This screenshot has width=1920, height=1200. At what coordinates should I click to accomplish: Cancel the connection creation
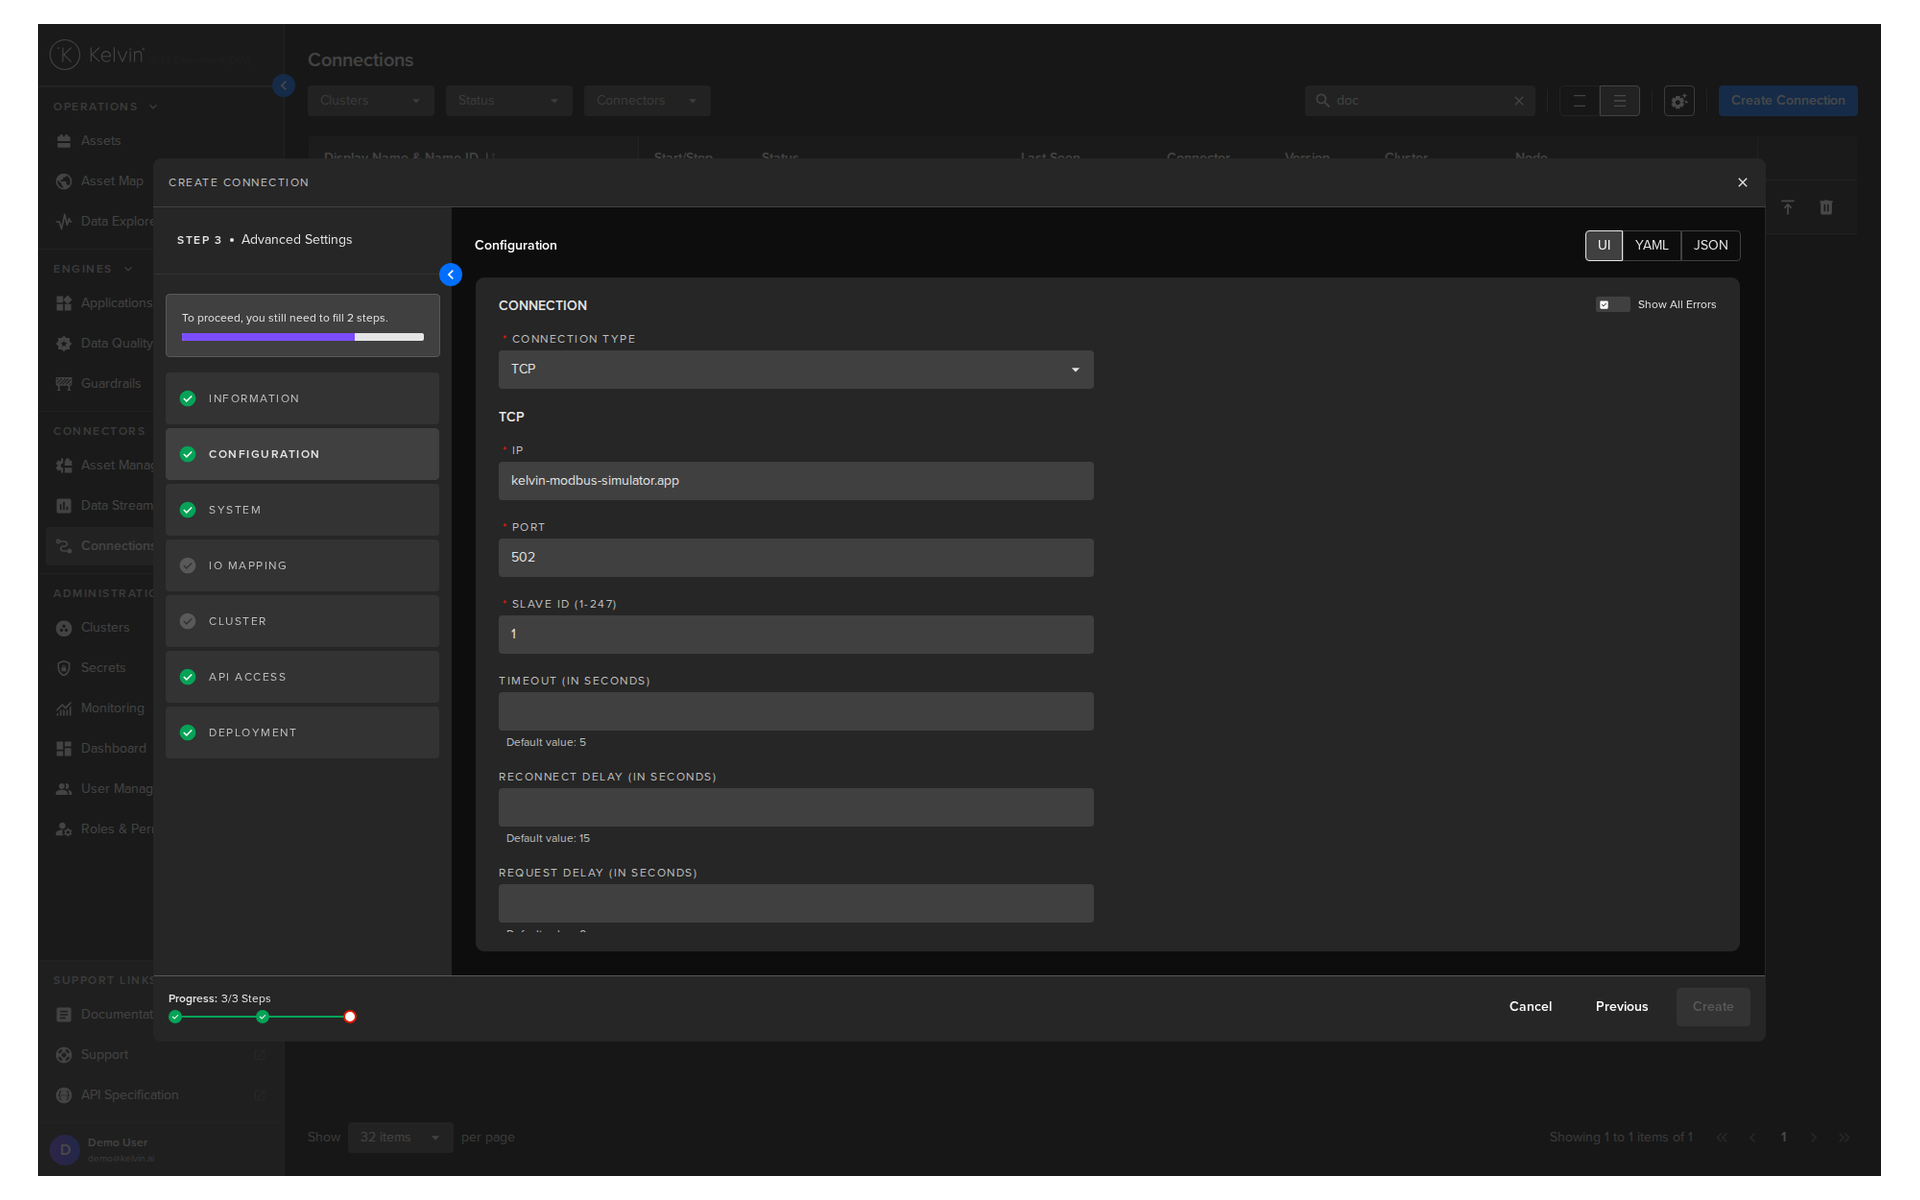coord(1530,1007)
